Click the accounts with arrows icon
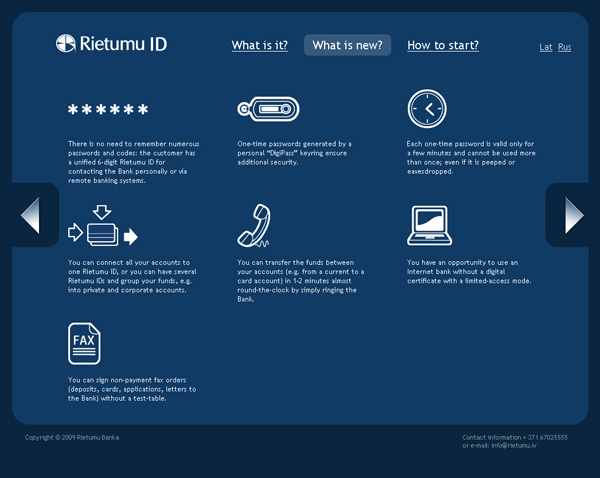The width and height of the screenshot is (600, 478). (x=103, y=225)
